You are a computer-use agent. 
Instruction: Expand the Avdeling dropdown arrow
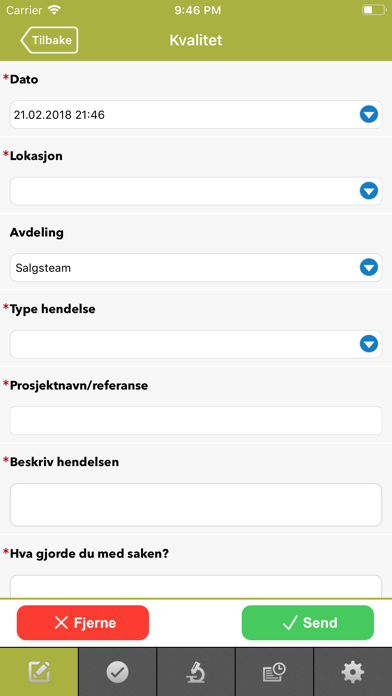coord(368,268)
